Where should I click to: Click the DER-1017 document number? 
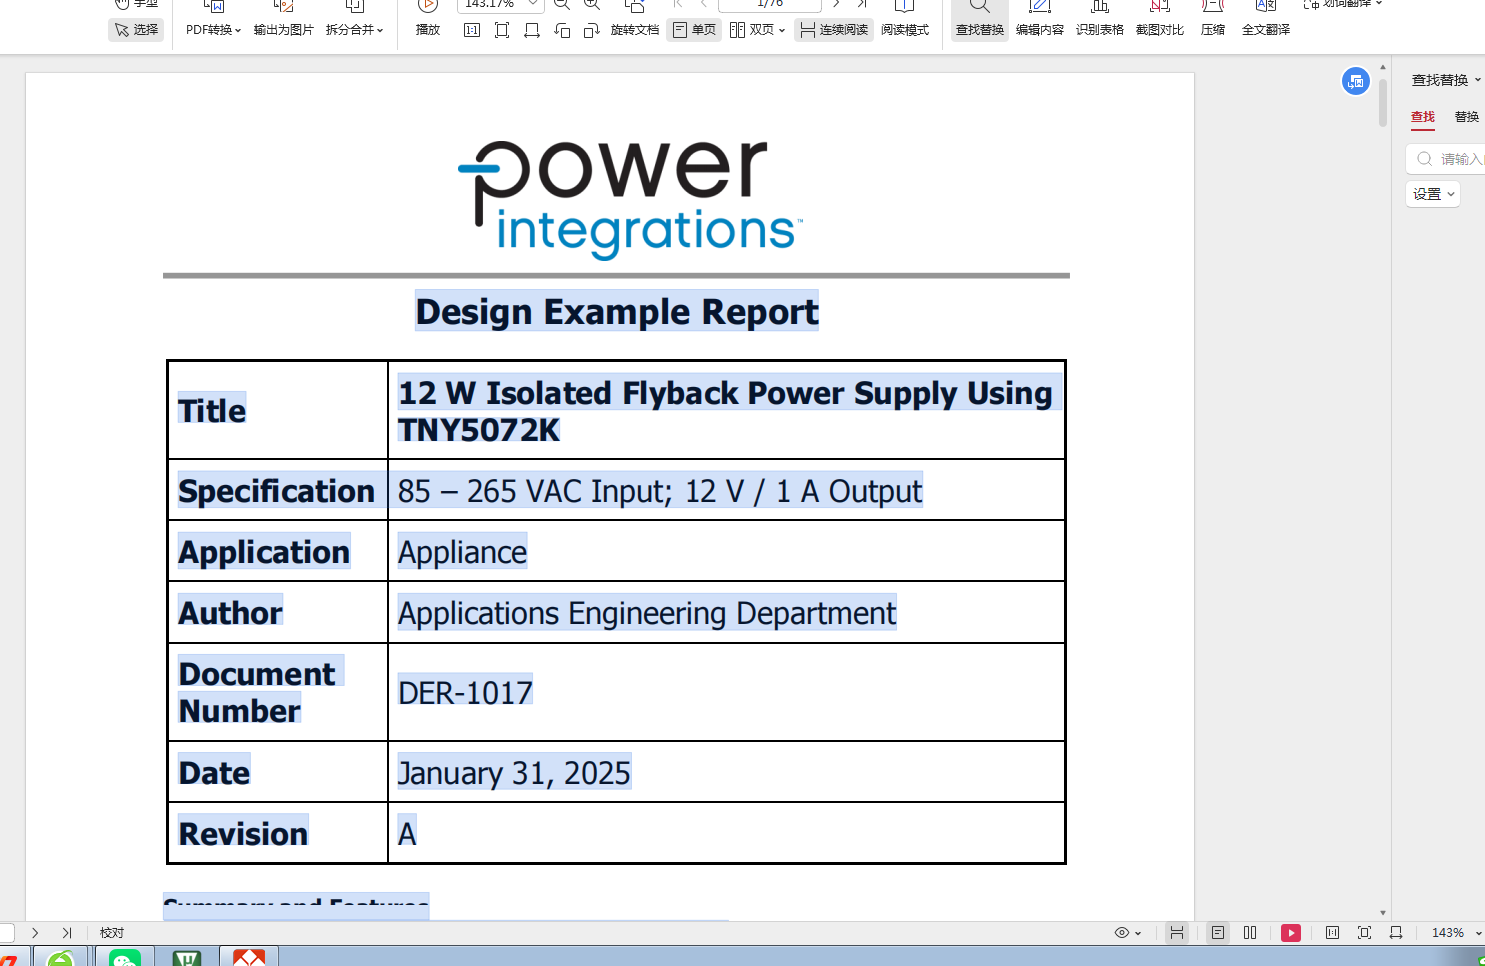(465, 692)
